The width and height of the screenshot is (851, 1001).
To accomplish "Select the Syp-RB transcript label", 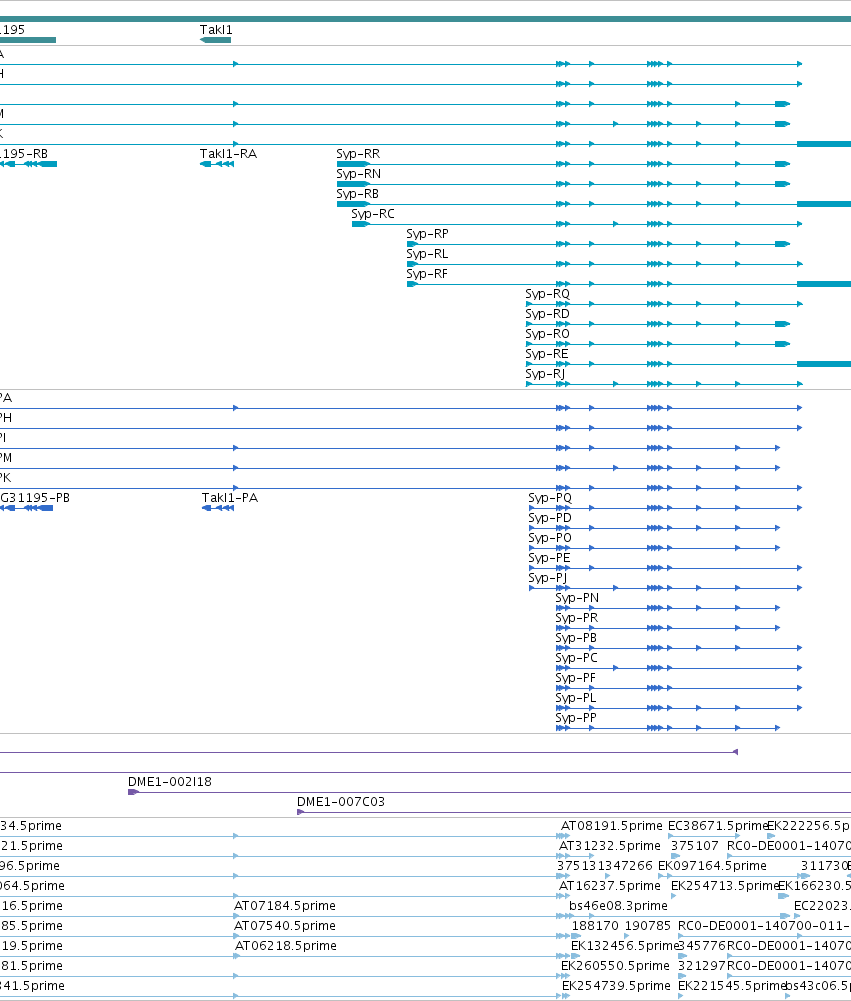I will 358,193.
